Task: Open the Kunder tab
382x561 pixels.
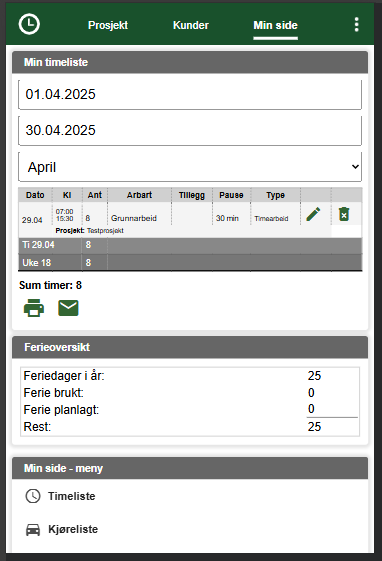Action: pos(191,25)
